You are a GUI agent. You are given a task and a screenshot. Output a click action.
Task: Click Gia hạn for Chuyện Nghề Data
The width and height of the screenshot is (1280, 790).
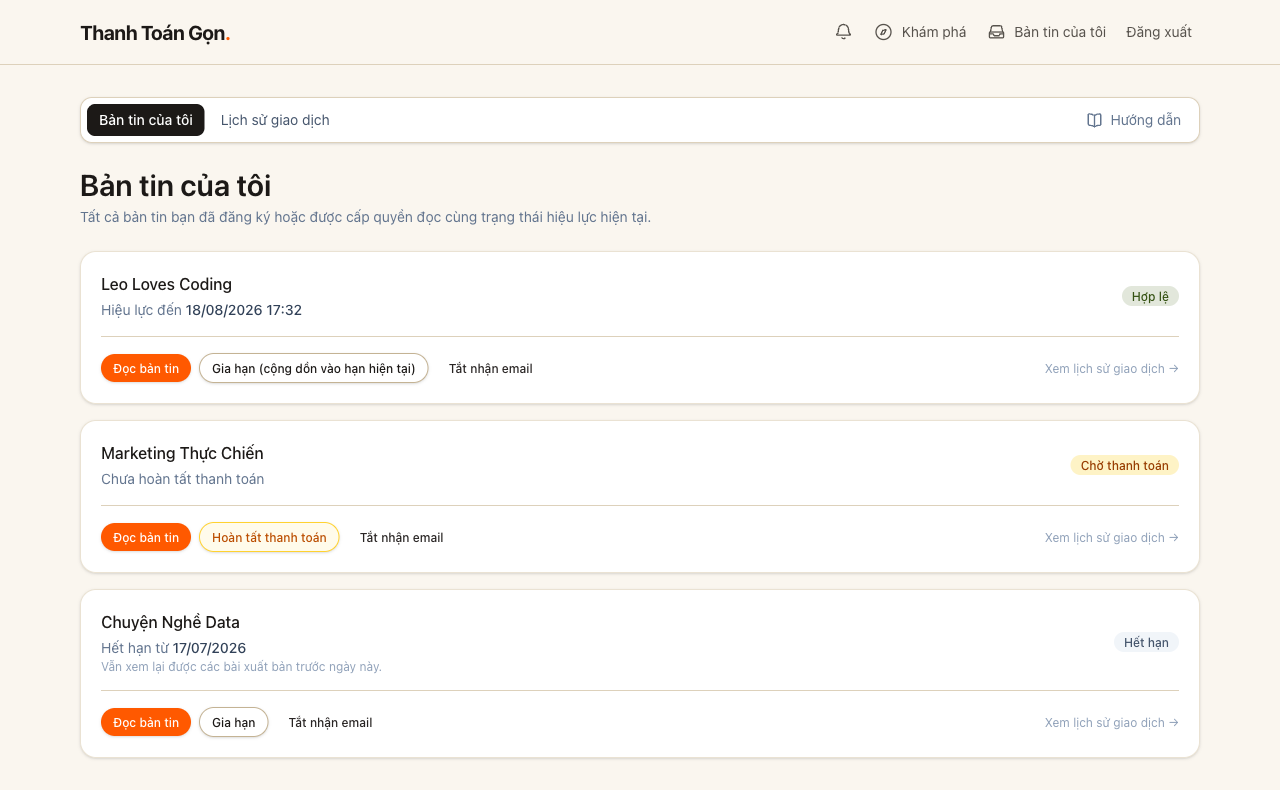[x=234, y=722]
